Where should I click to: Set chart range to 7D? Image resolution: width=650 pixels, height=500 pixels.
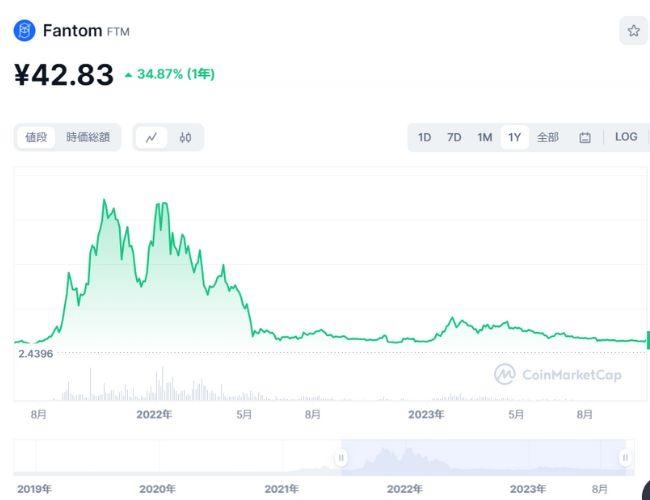point(454,137)
